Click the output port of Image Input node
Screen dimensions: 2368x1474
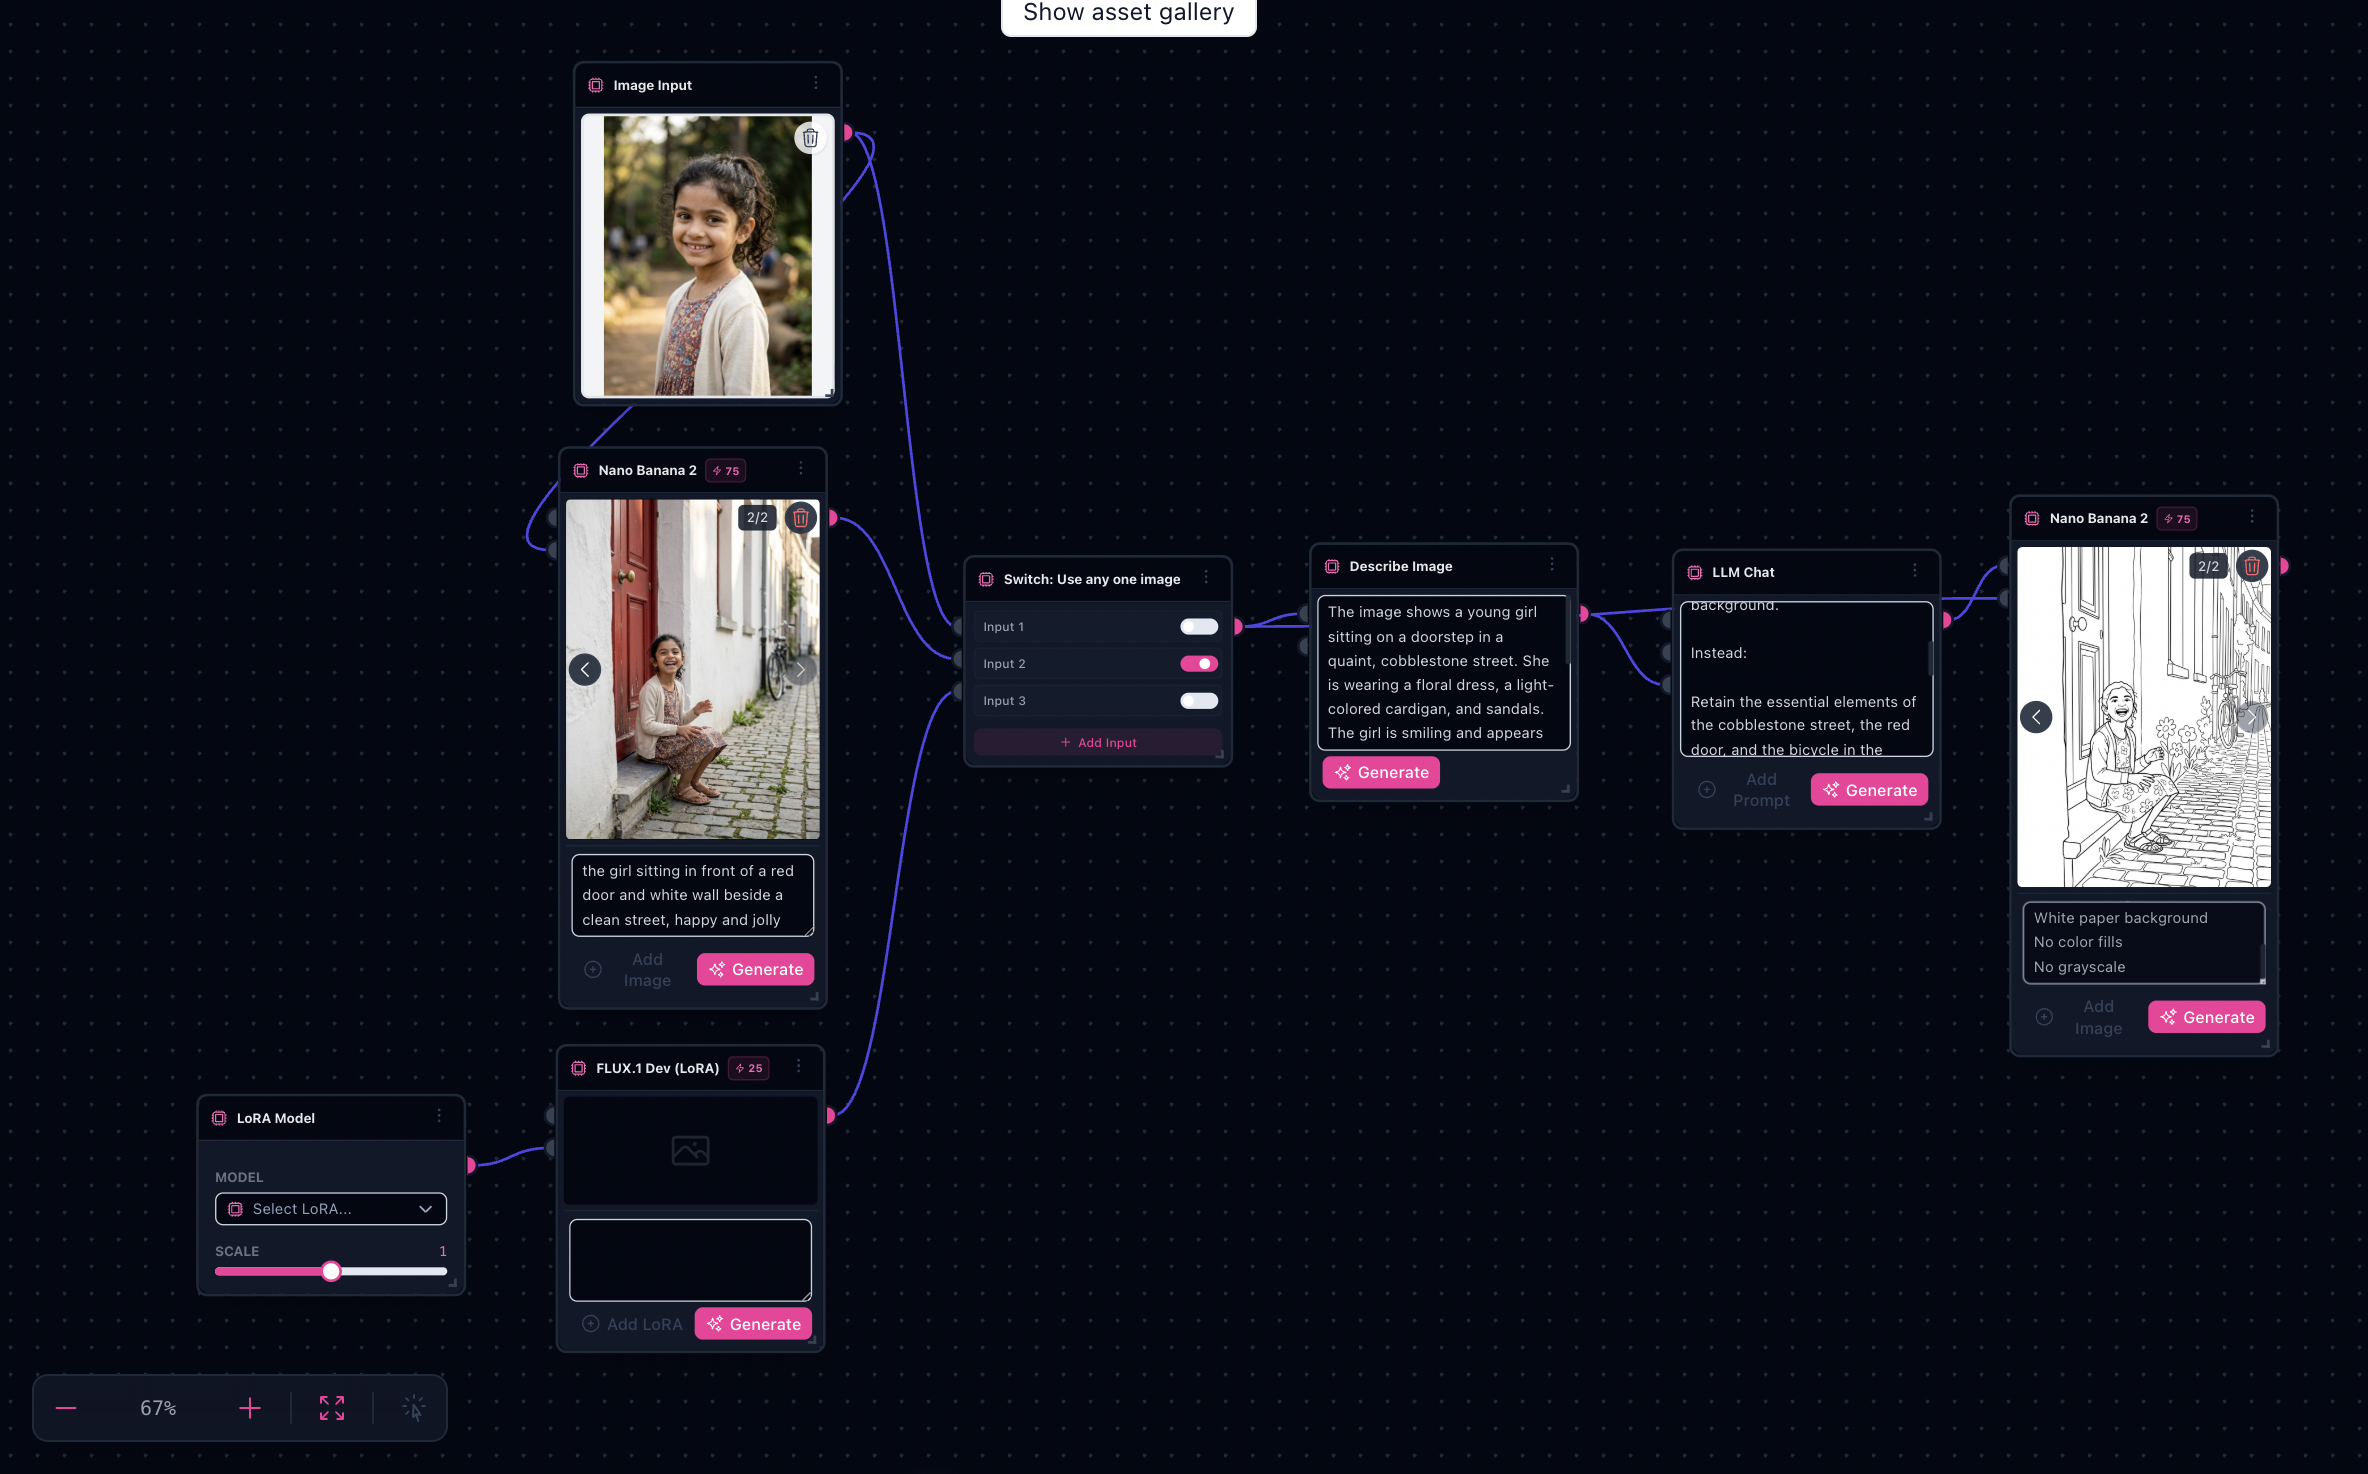[847, 132]
